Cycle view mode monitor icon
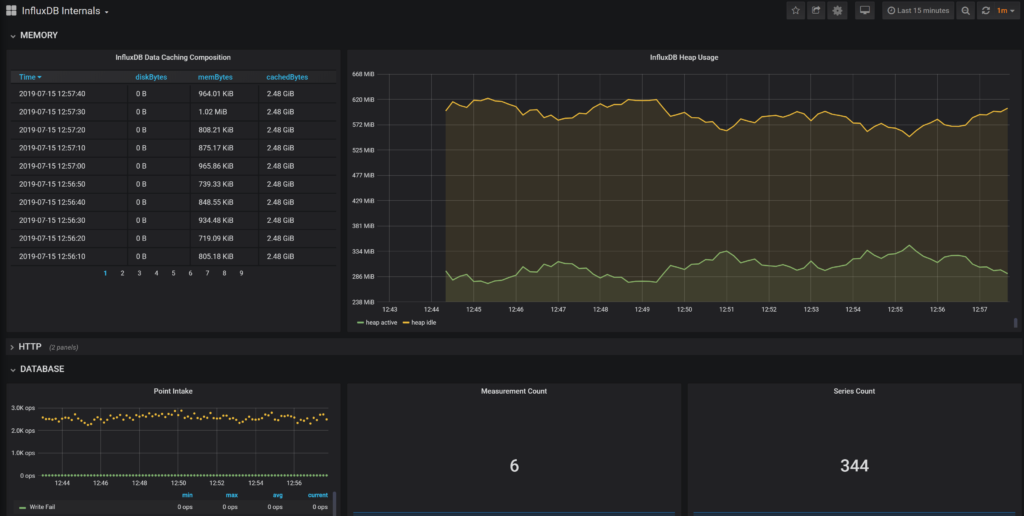 [865, 10]
